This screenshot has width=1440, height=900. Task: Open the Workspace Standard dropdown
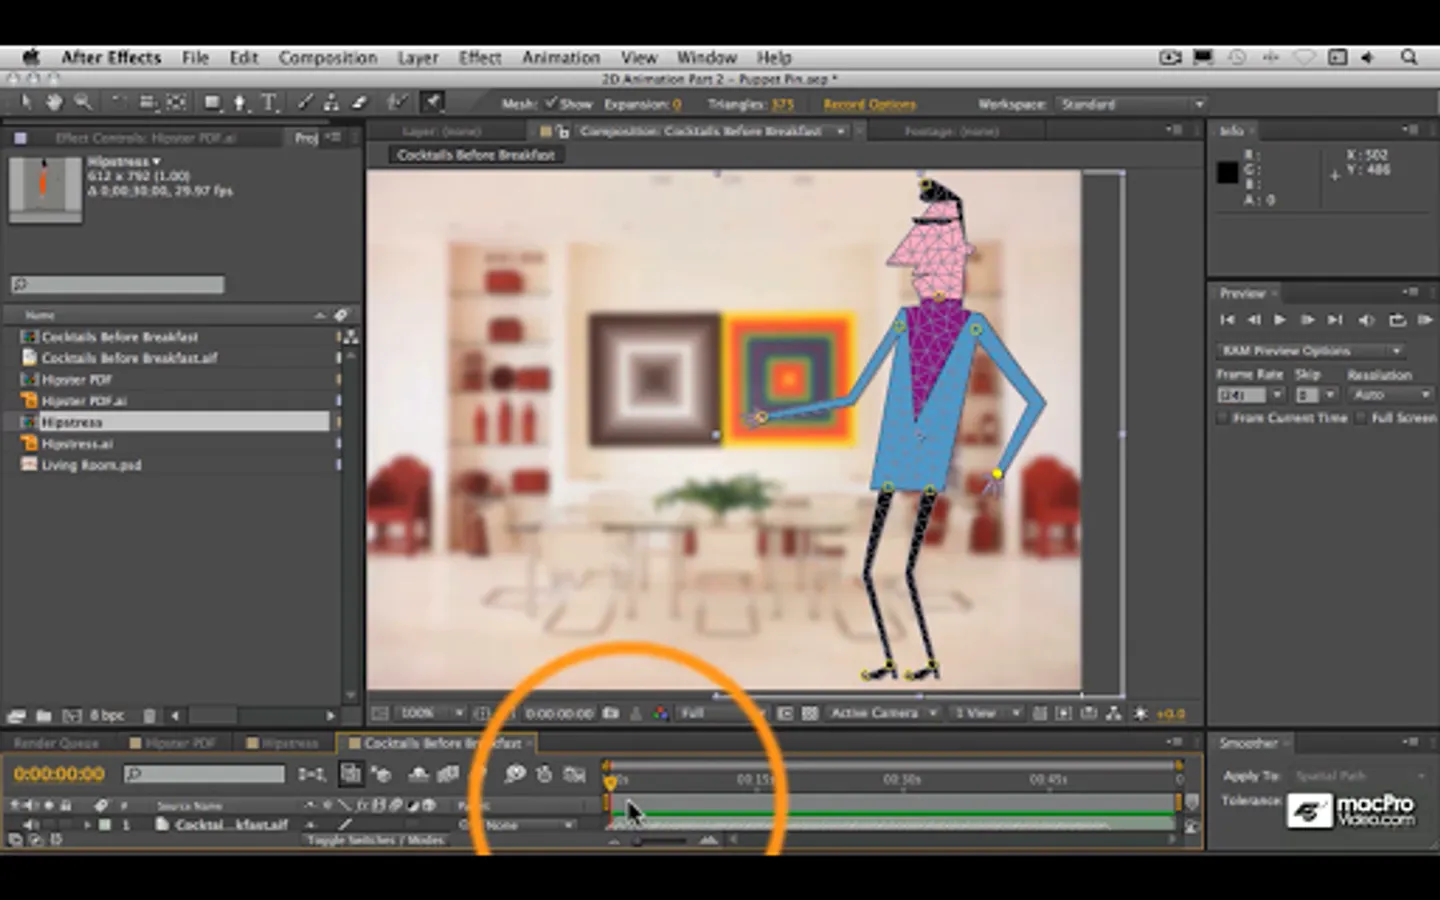pyautogui.click(x=1130, y=104)
